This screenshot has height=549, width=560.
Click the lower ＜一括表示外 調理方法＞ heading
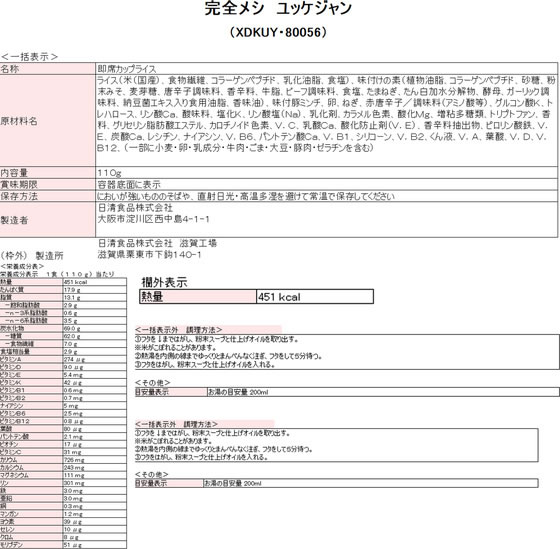pyautogui.click(x=176, y=424)
